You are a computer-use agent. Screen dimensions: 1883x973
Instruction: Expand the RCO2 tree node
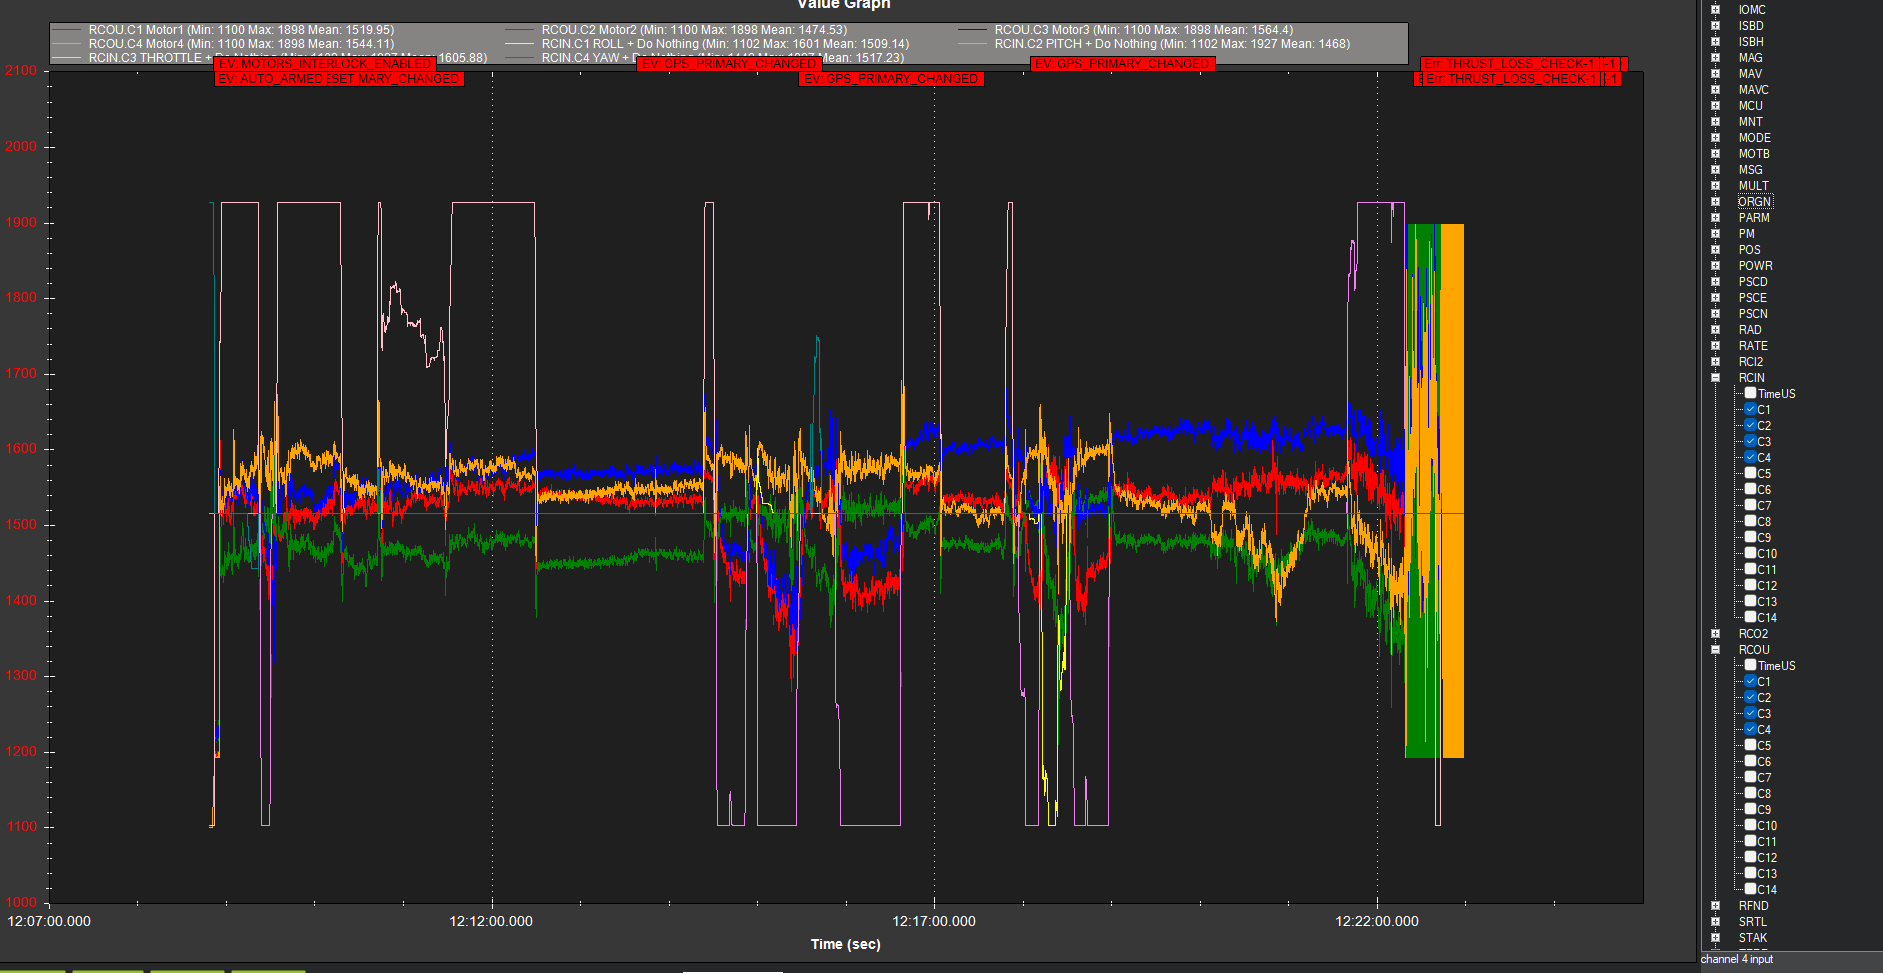coord(1715,634)
